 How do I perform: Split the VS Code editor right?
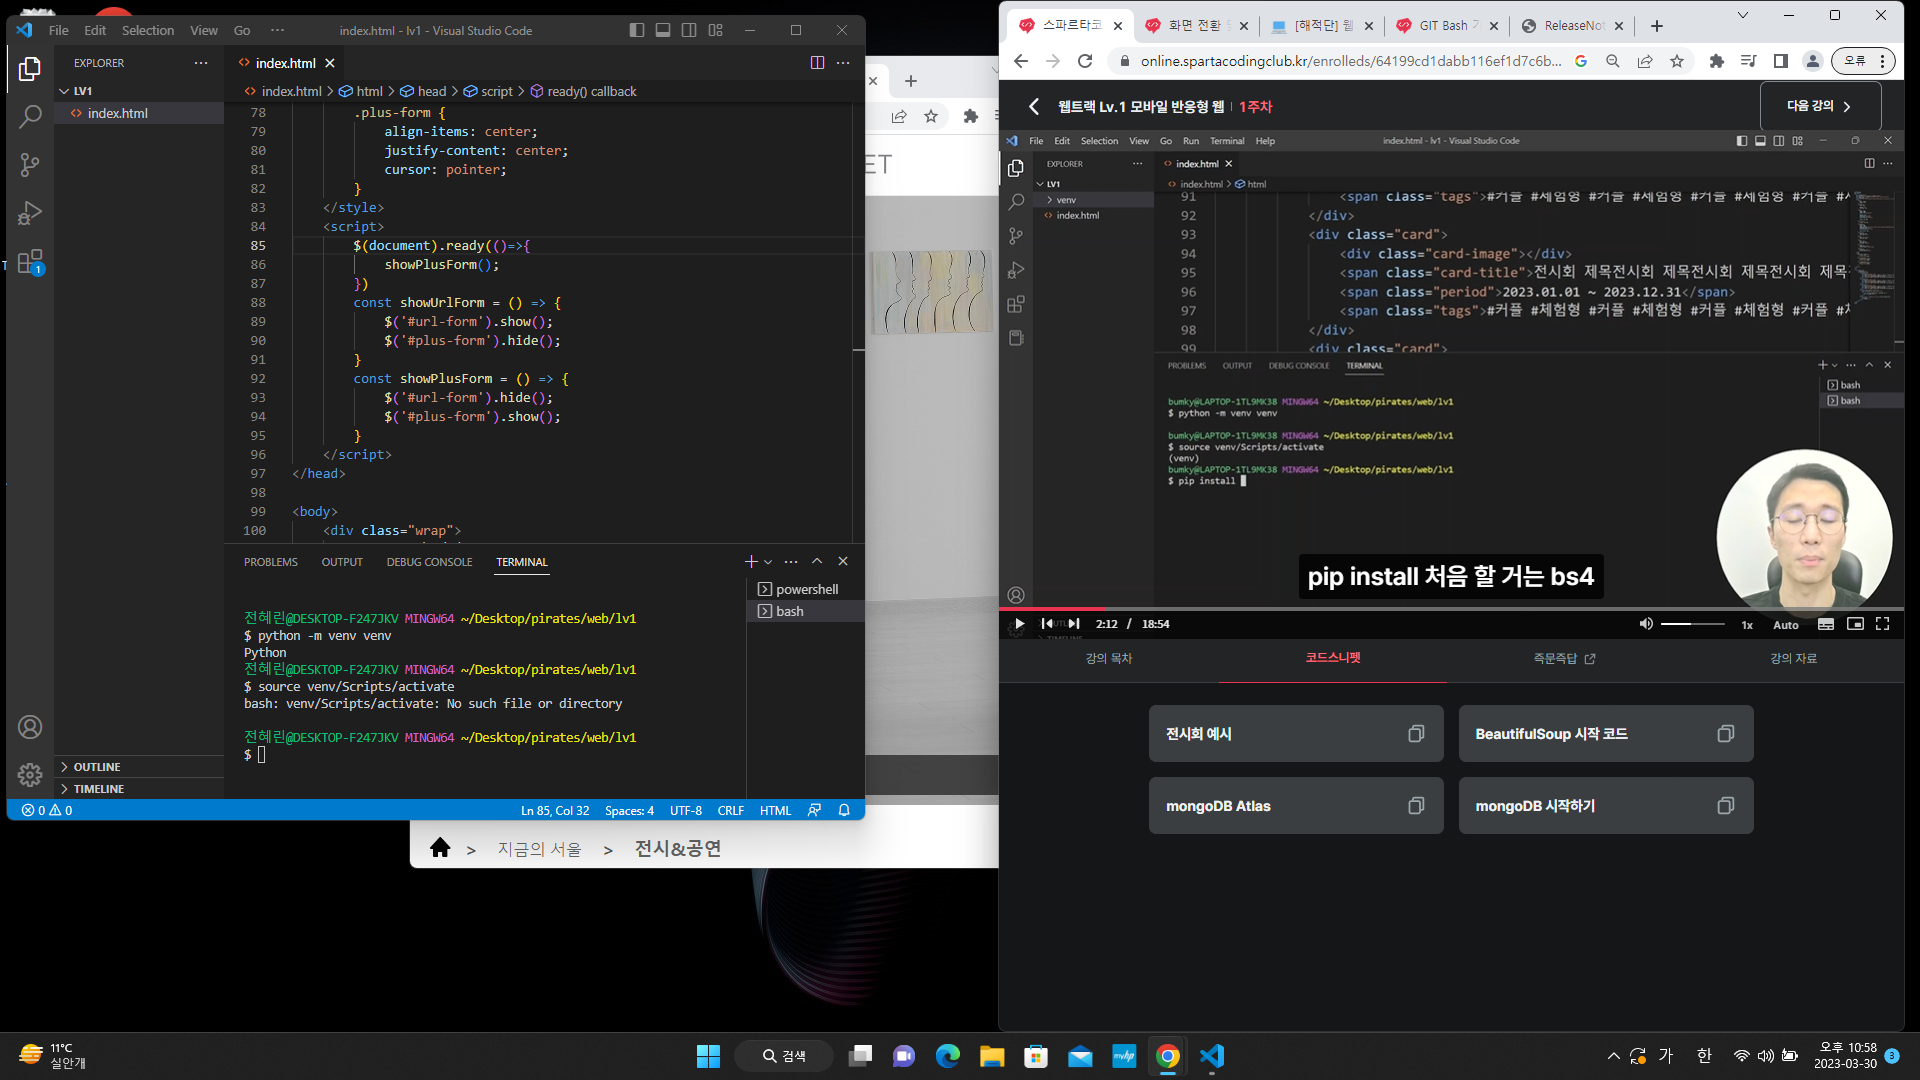[817, 63]
